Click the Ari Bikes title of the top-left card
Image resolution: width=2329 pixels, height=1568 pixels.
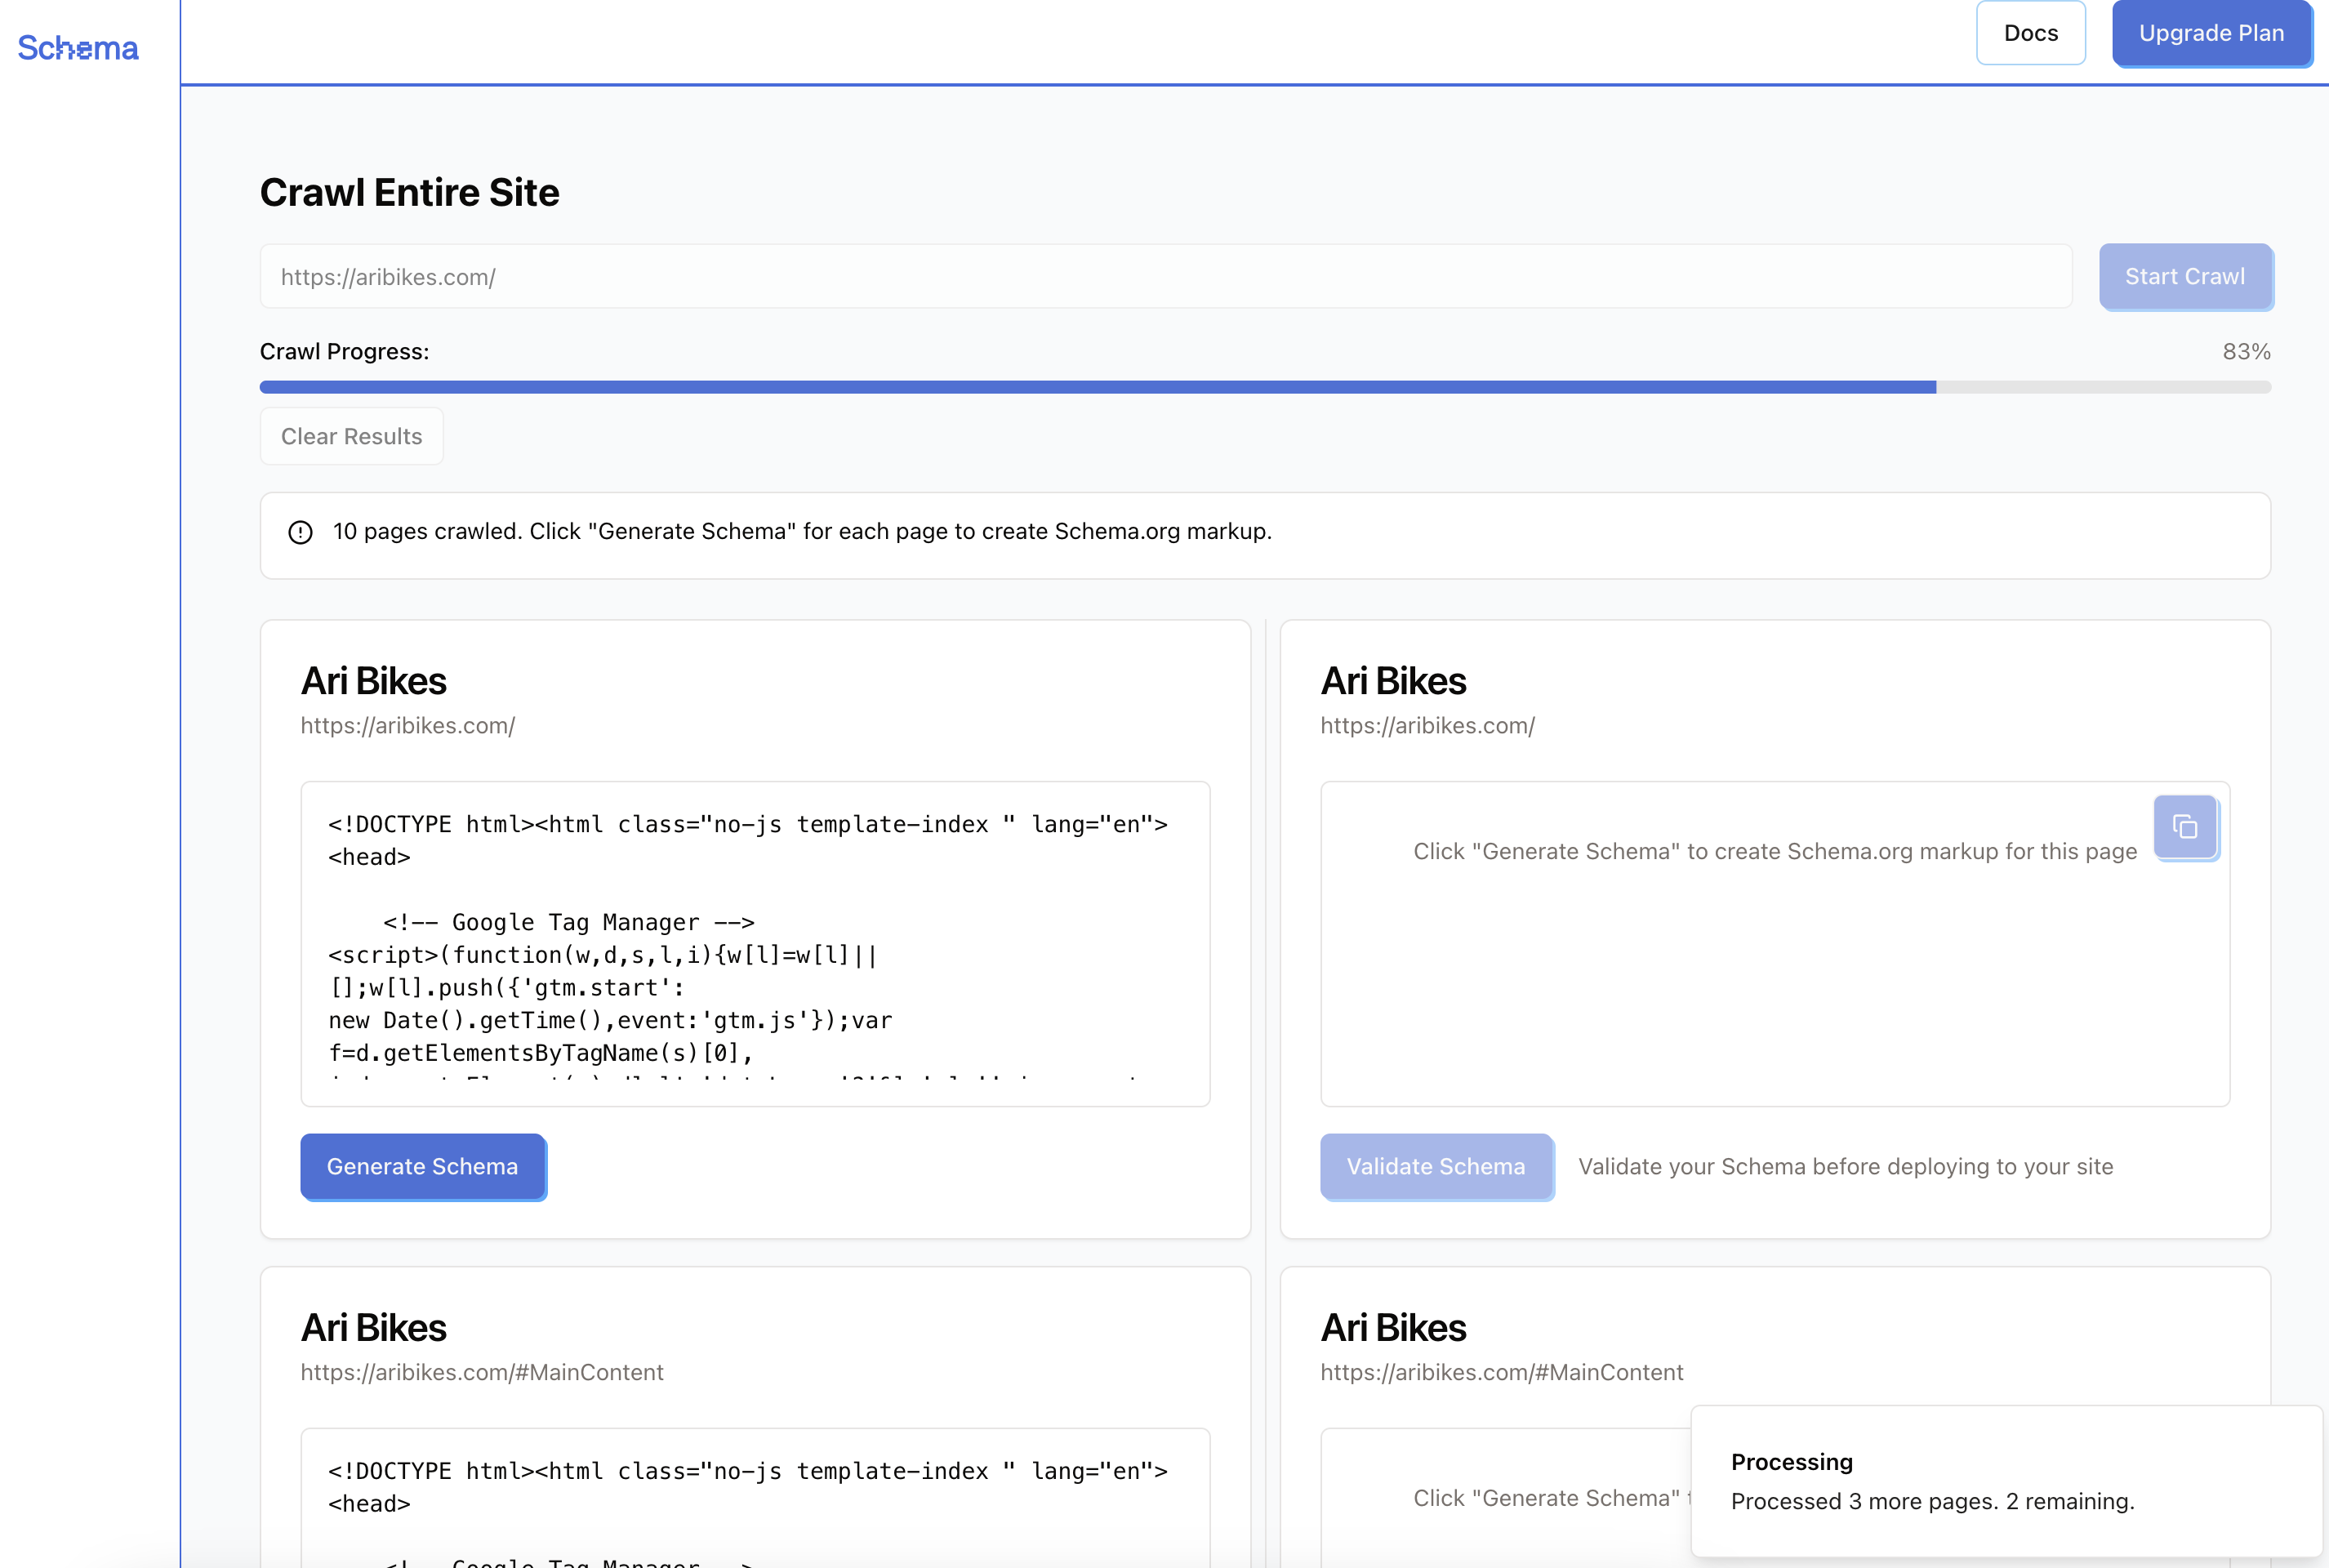click(374, 681)
